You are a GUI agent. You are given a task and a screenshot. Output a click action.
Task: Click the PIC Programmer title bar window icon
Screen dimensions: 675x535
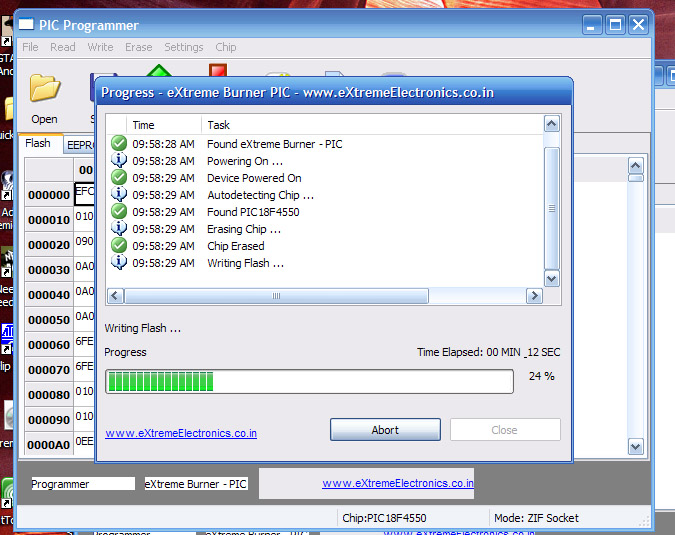pyautogui.click(x=26, y=24)
